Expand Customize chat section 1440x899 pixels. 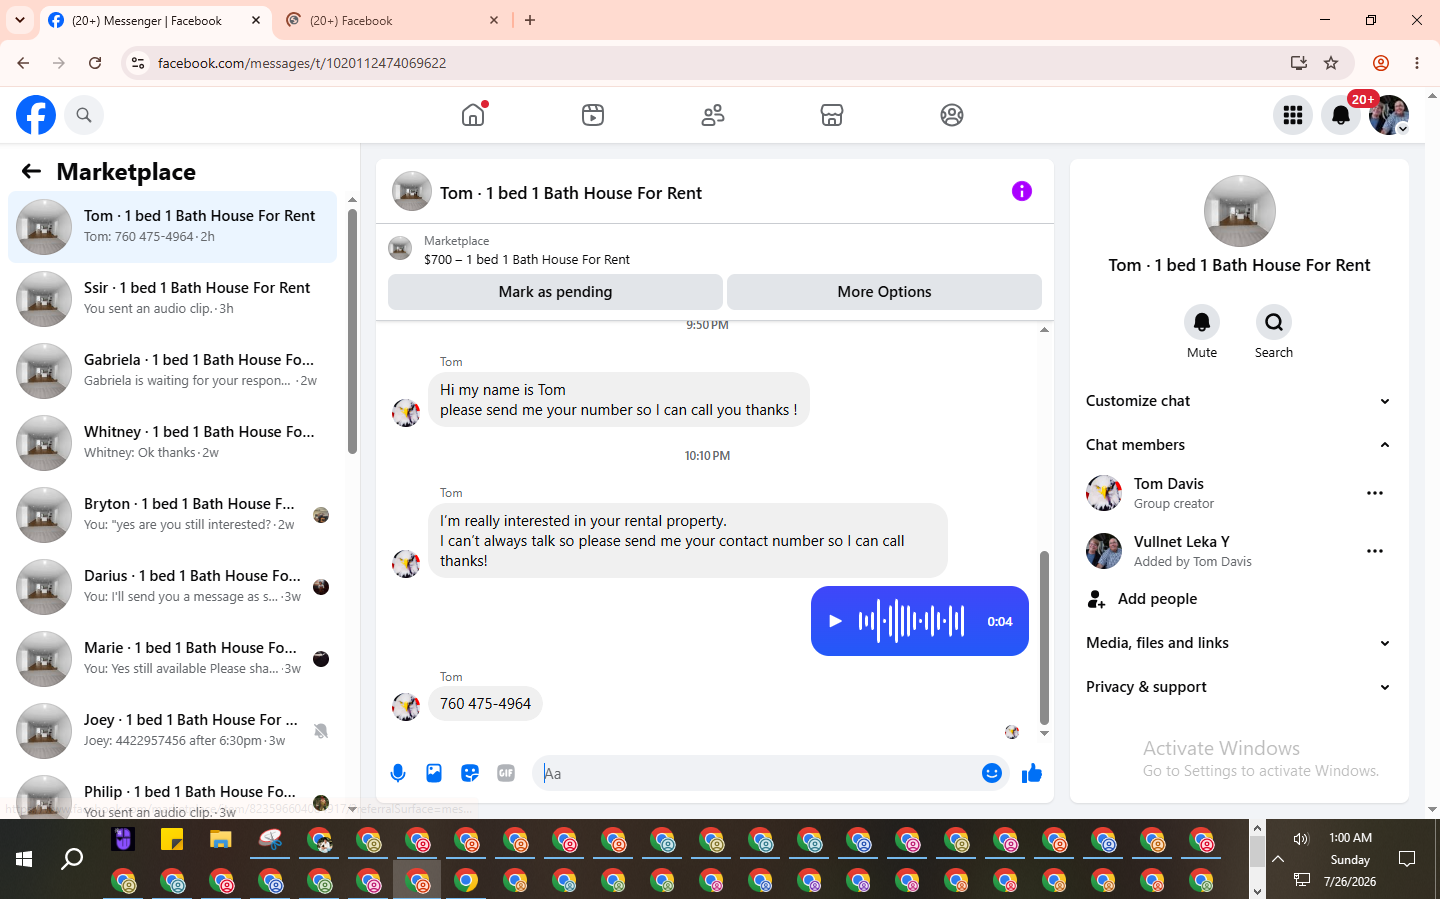click(x=1238, y=401)
